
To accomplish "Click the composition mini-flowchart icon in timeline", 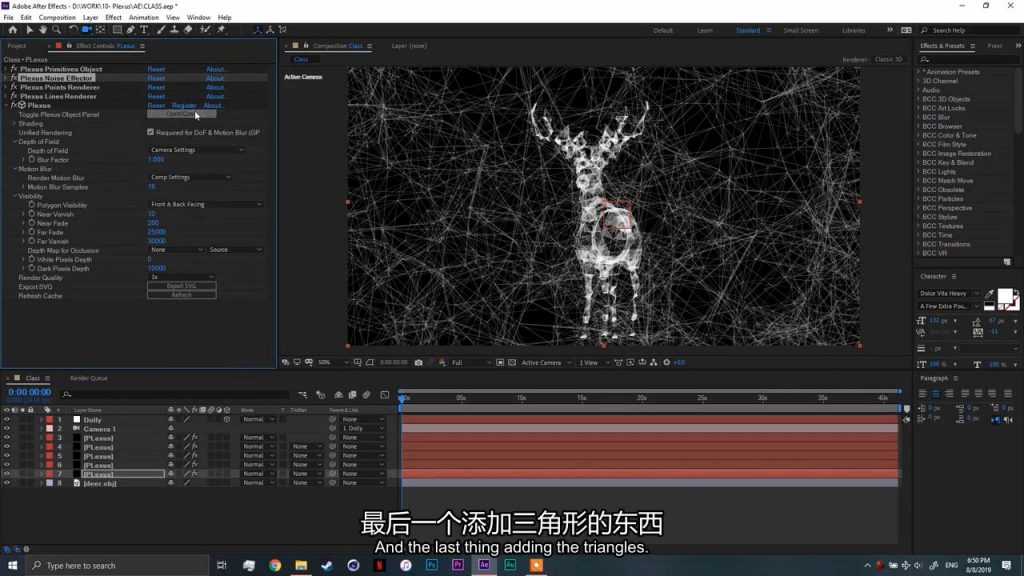I will (x=302, y=394).
